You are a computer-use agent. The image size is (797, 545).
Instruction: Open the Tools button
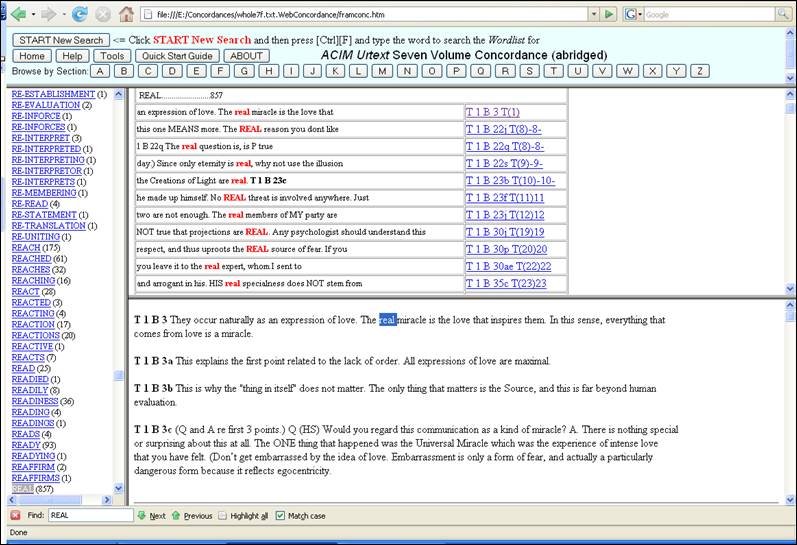pos(112,56)
